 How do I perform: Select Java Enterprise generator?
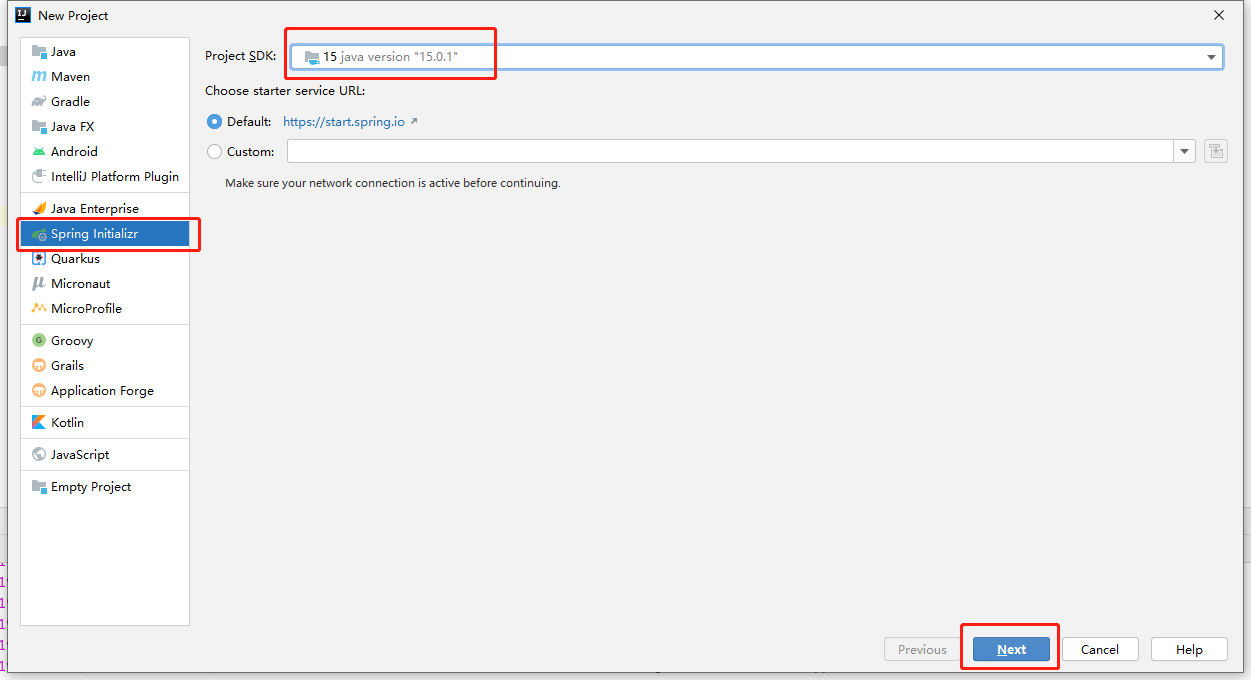point(105,209)
